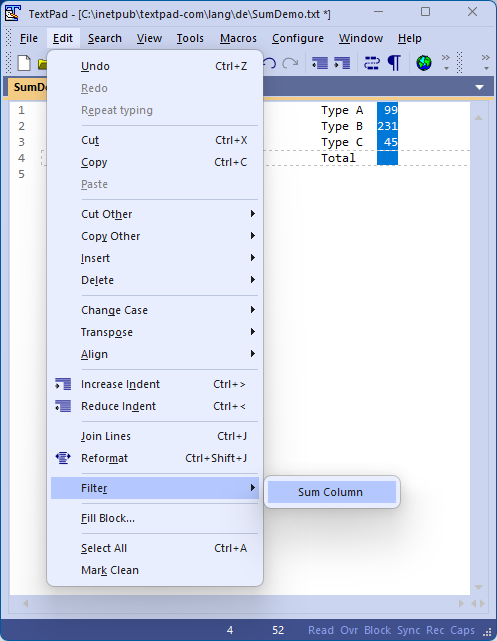The height and width of the screenshot is (641, 497).
Task: Choose Select All in Edit menu
Action: (155, 548)
